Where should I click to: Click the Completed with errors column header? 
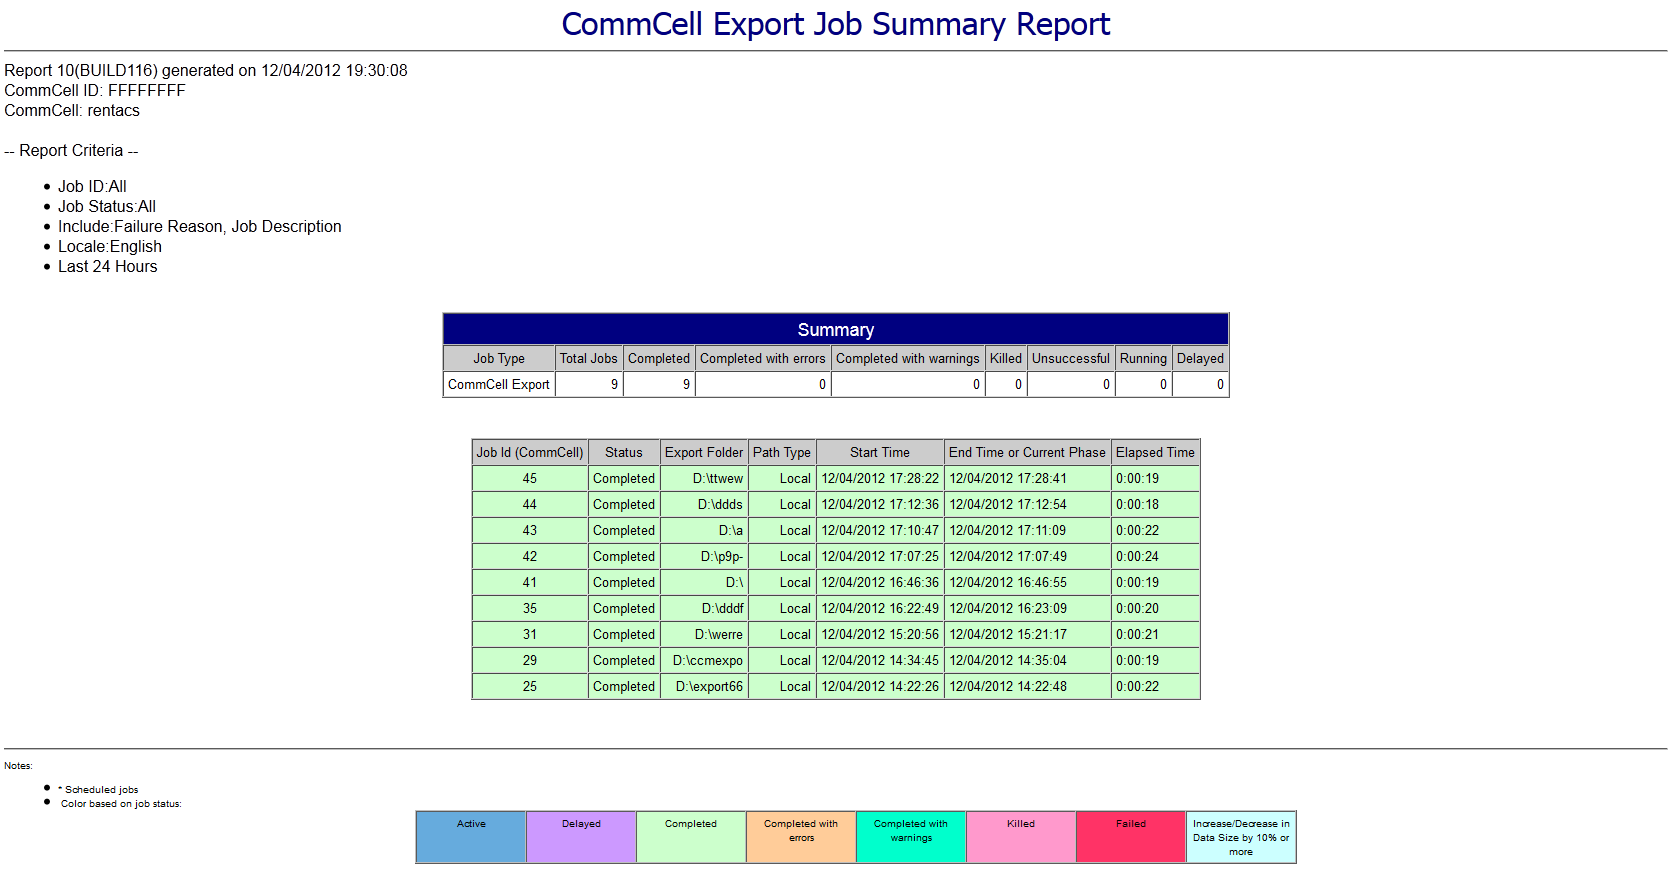click(x=763, y=358)
